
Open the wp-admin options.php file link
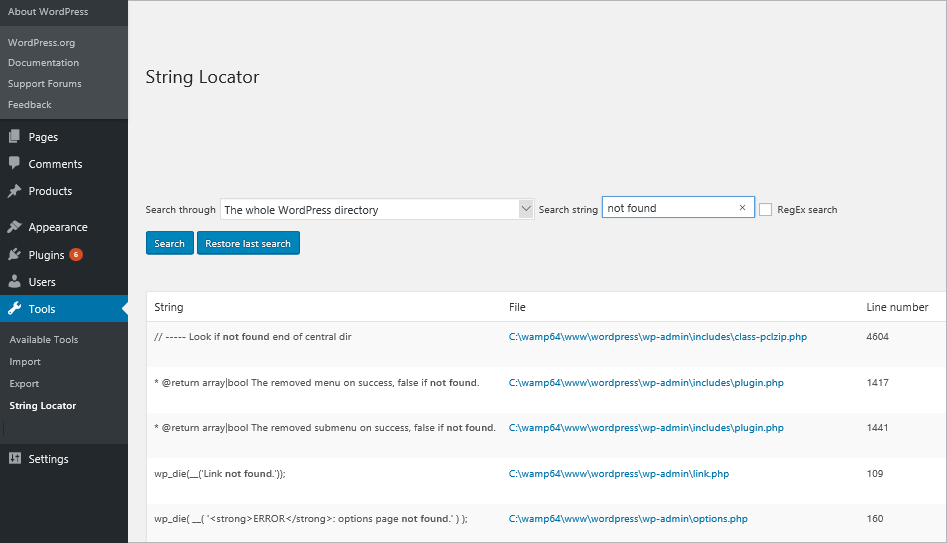(x=628, y=519)
